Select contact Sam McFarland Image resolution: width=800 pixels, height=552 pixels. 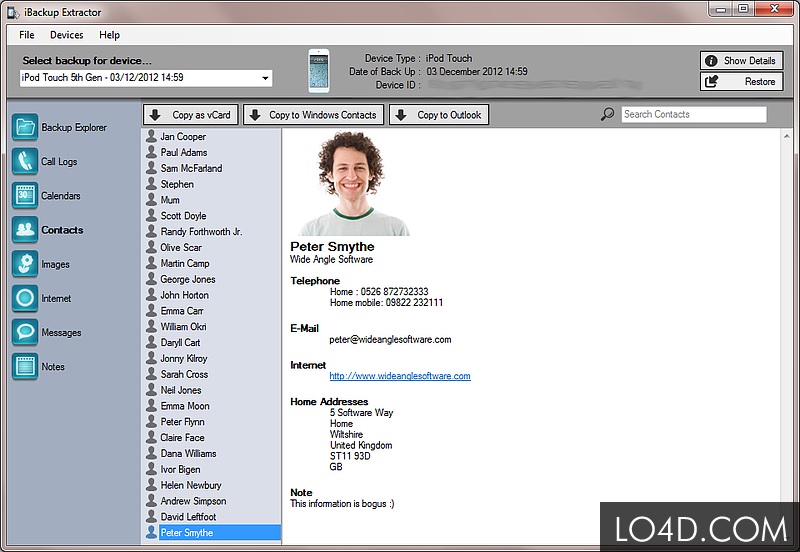pos(191,168)
